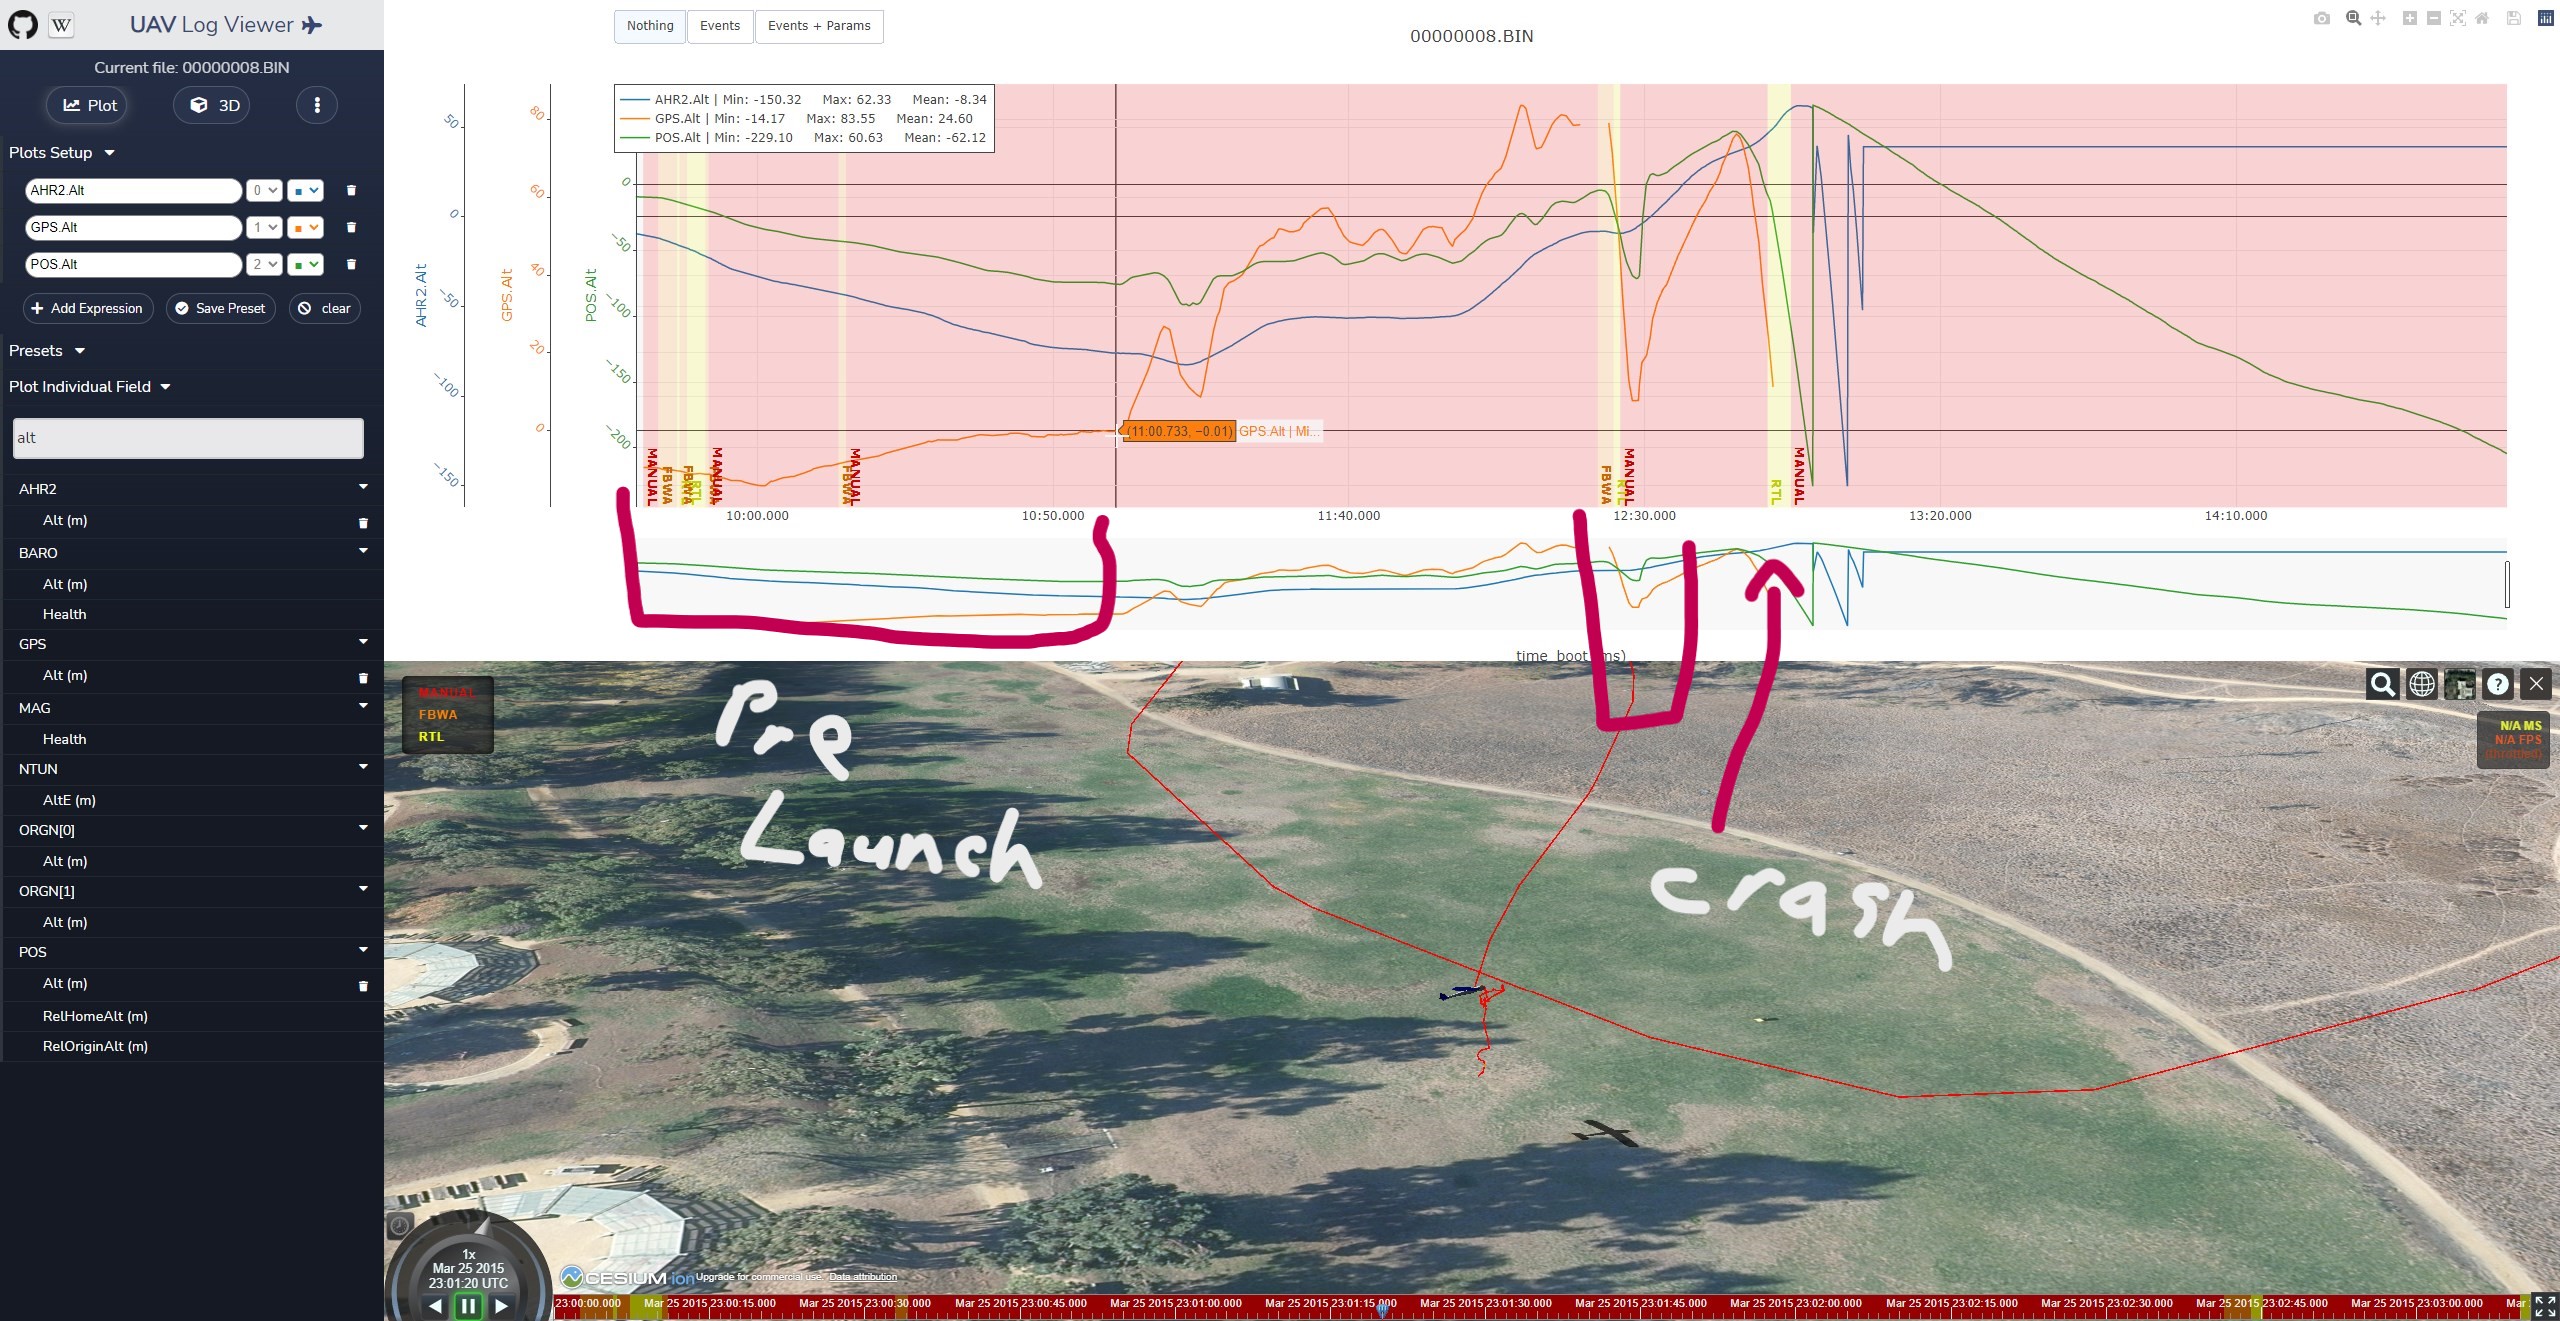
Task: Open the GitHub repository icon
Action: point(22,25)
